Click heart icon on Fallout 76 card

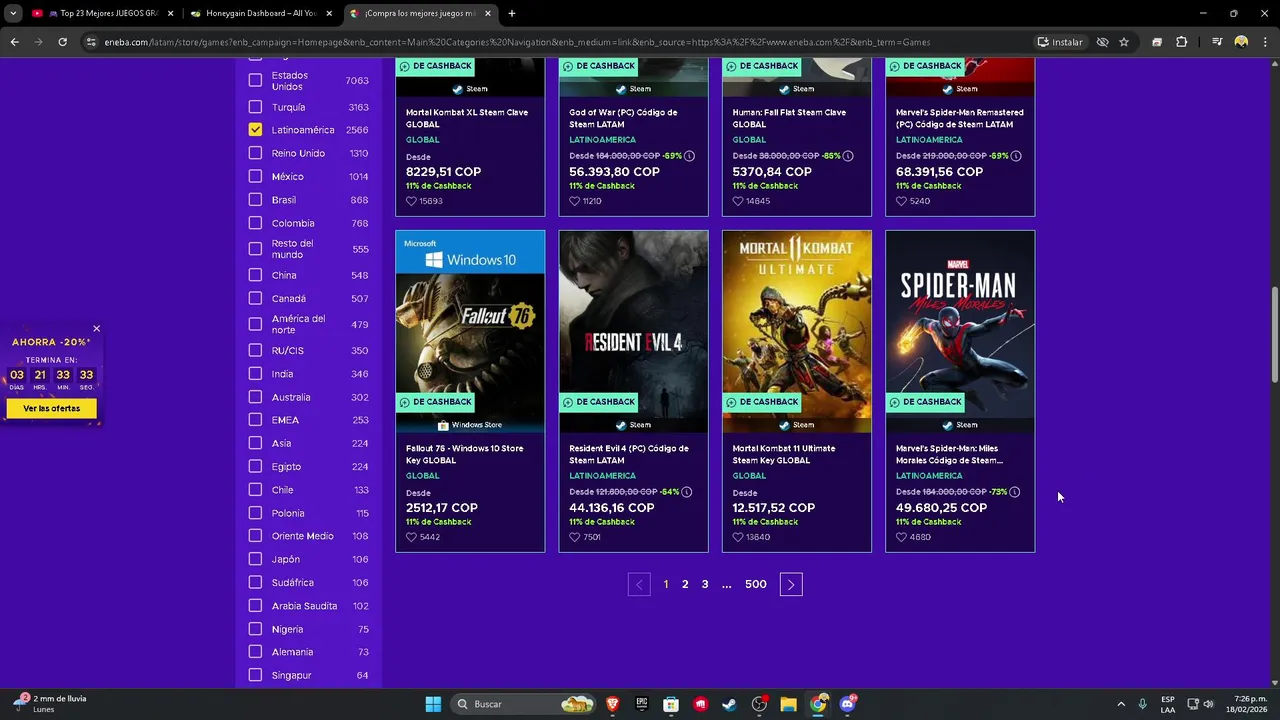(411, 537)
